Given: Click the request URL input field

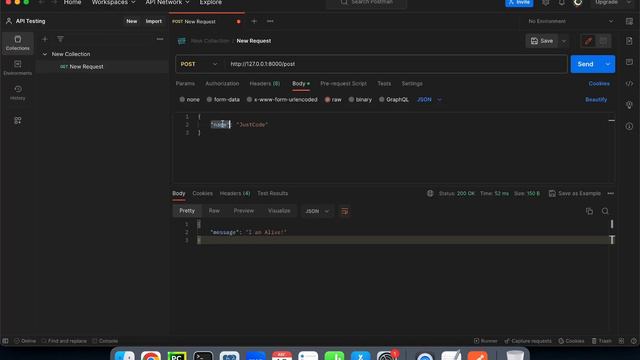Looking at the screenshot, I should [x=395, y=64].
